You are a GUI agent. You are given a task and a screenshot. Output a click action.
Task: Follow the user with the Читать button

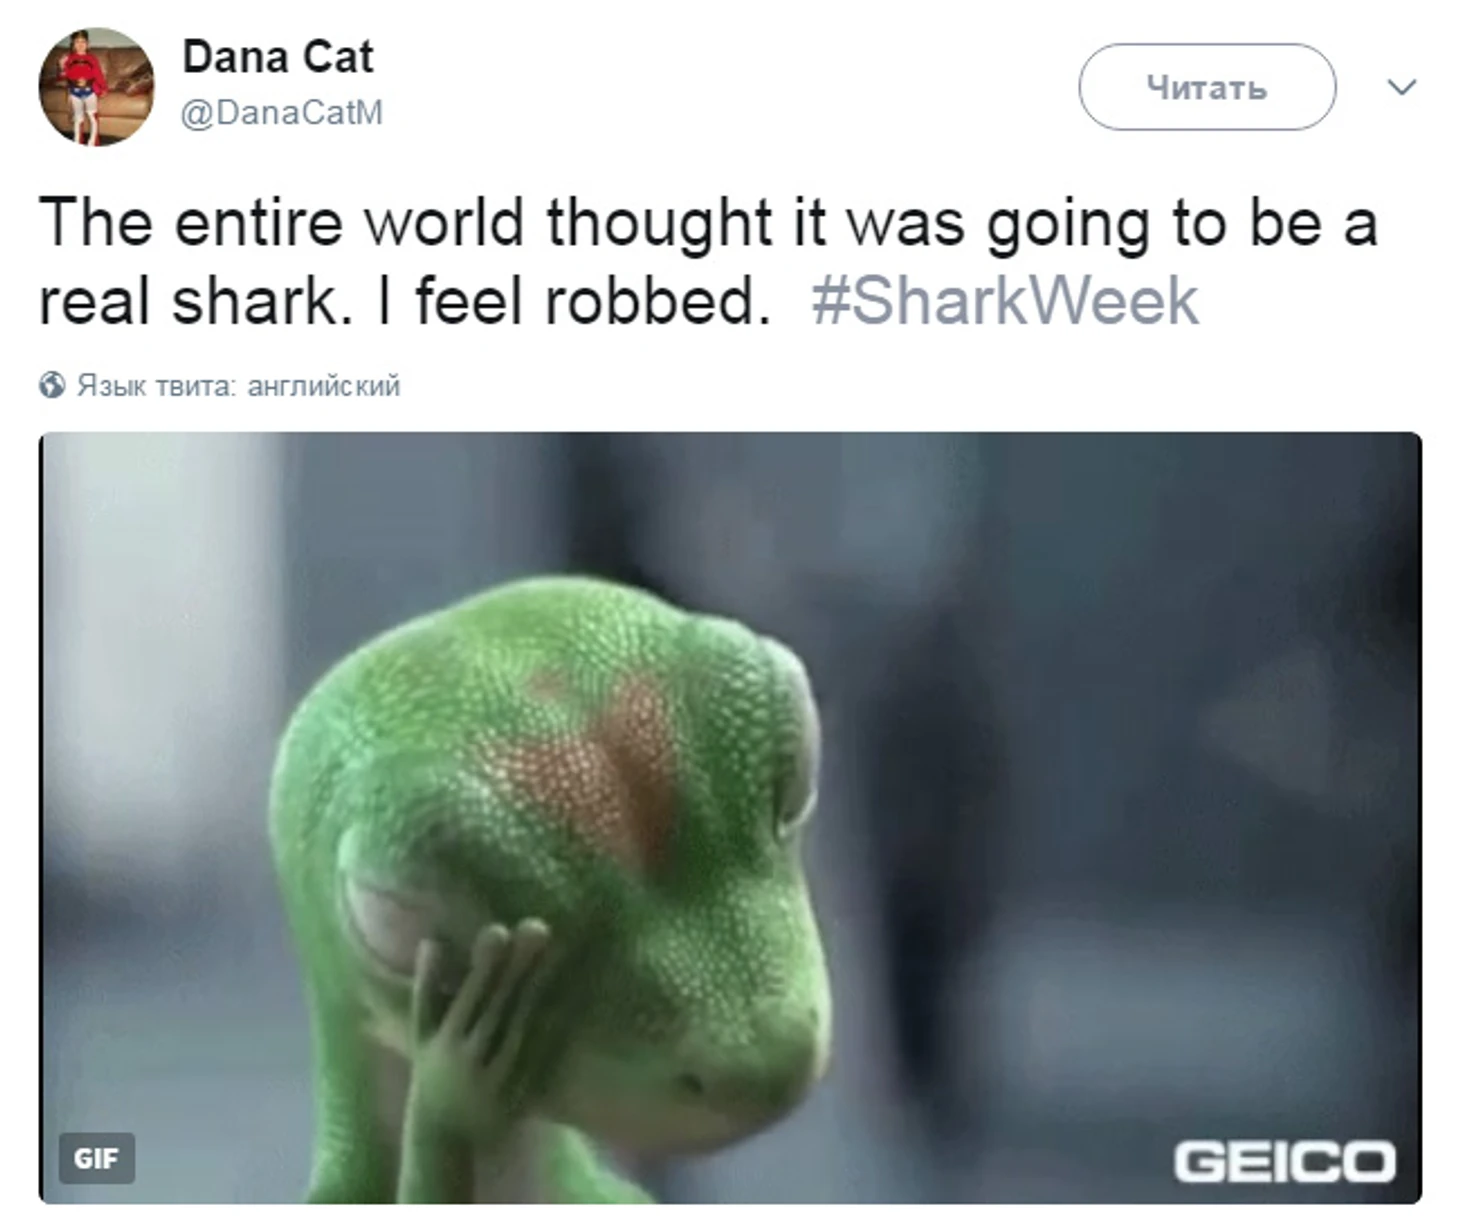point(1206,87)
